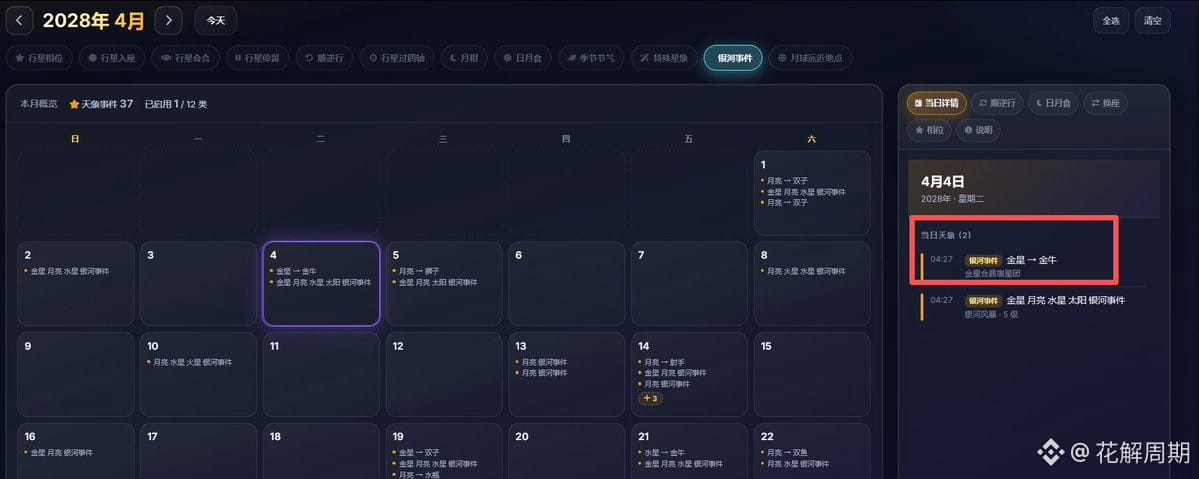
Task: Open the 当日详情 tab in side panel
Action: click(937, 103)
